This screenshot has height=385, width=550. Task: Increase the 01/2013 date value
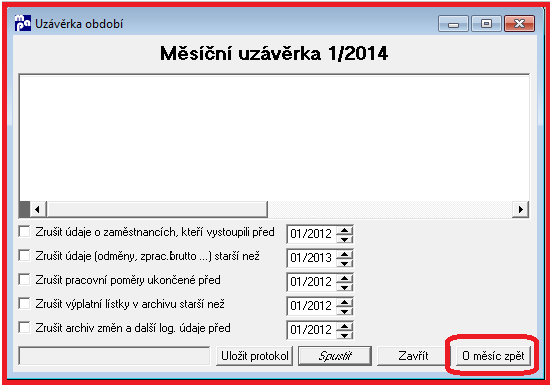point(344,254)
